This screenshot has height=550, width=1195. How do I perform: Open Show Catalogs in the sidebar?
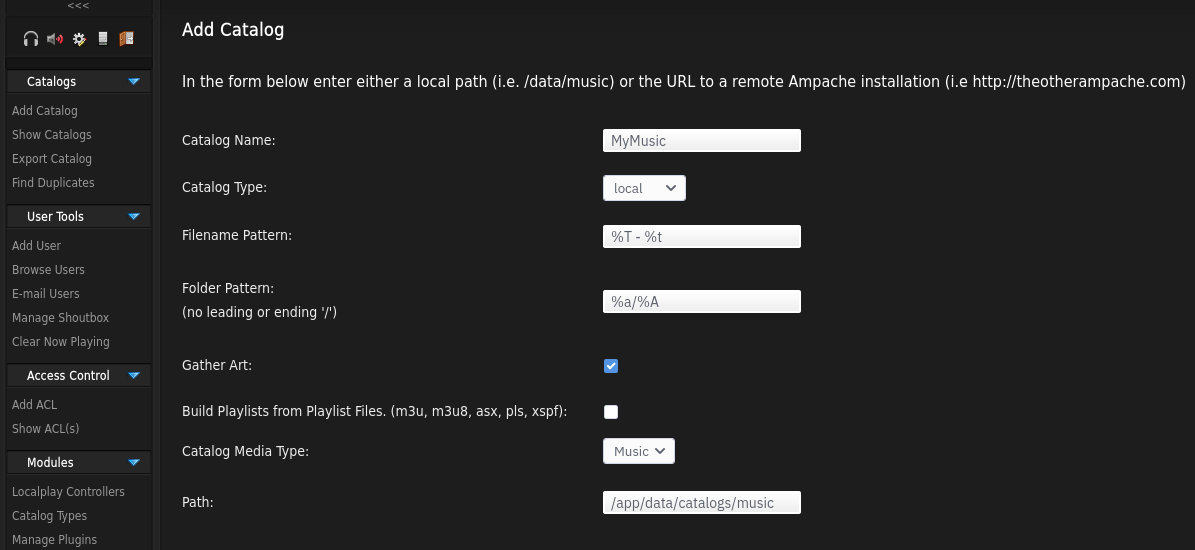pos(52,135)
